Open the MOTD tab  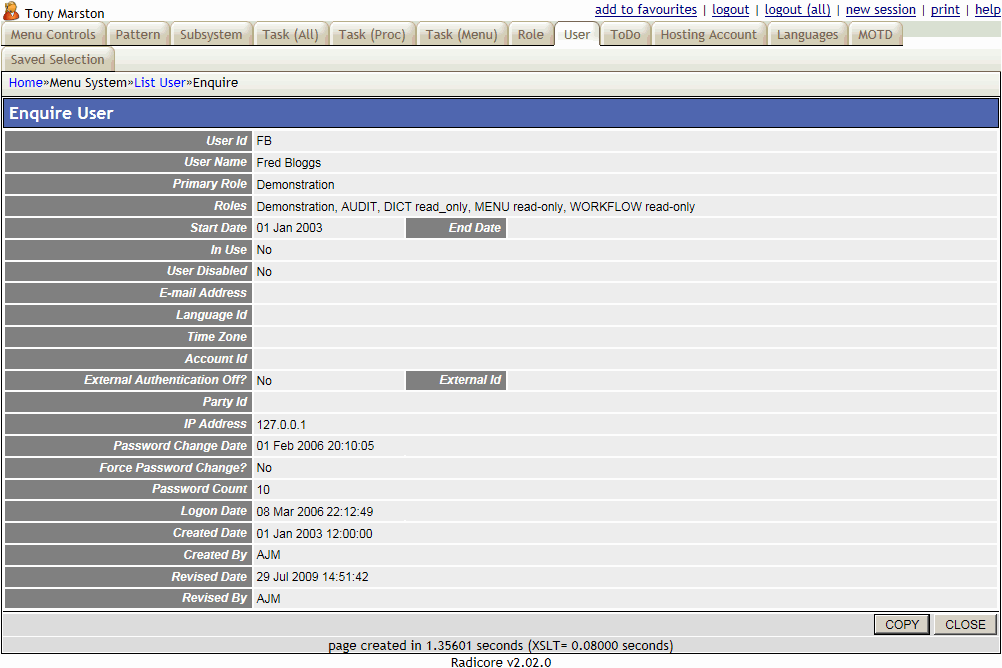875,33
